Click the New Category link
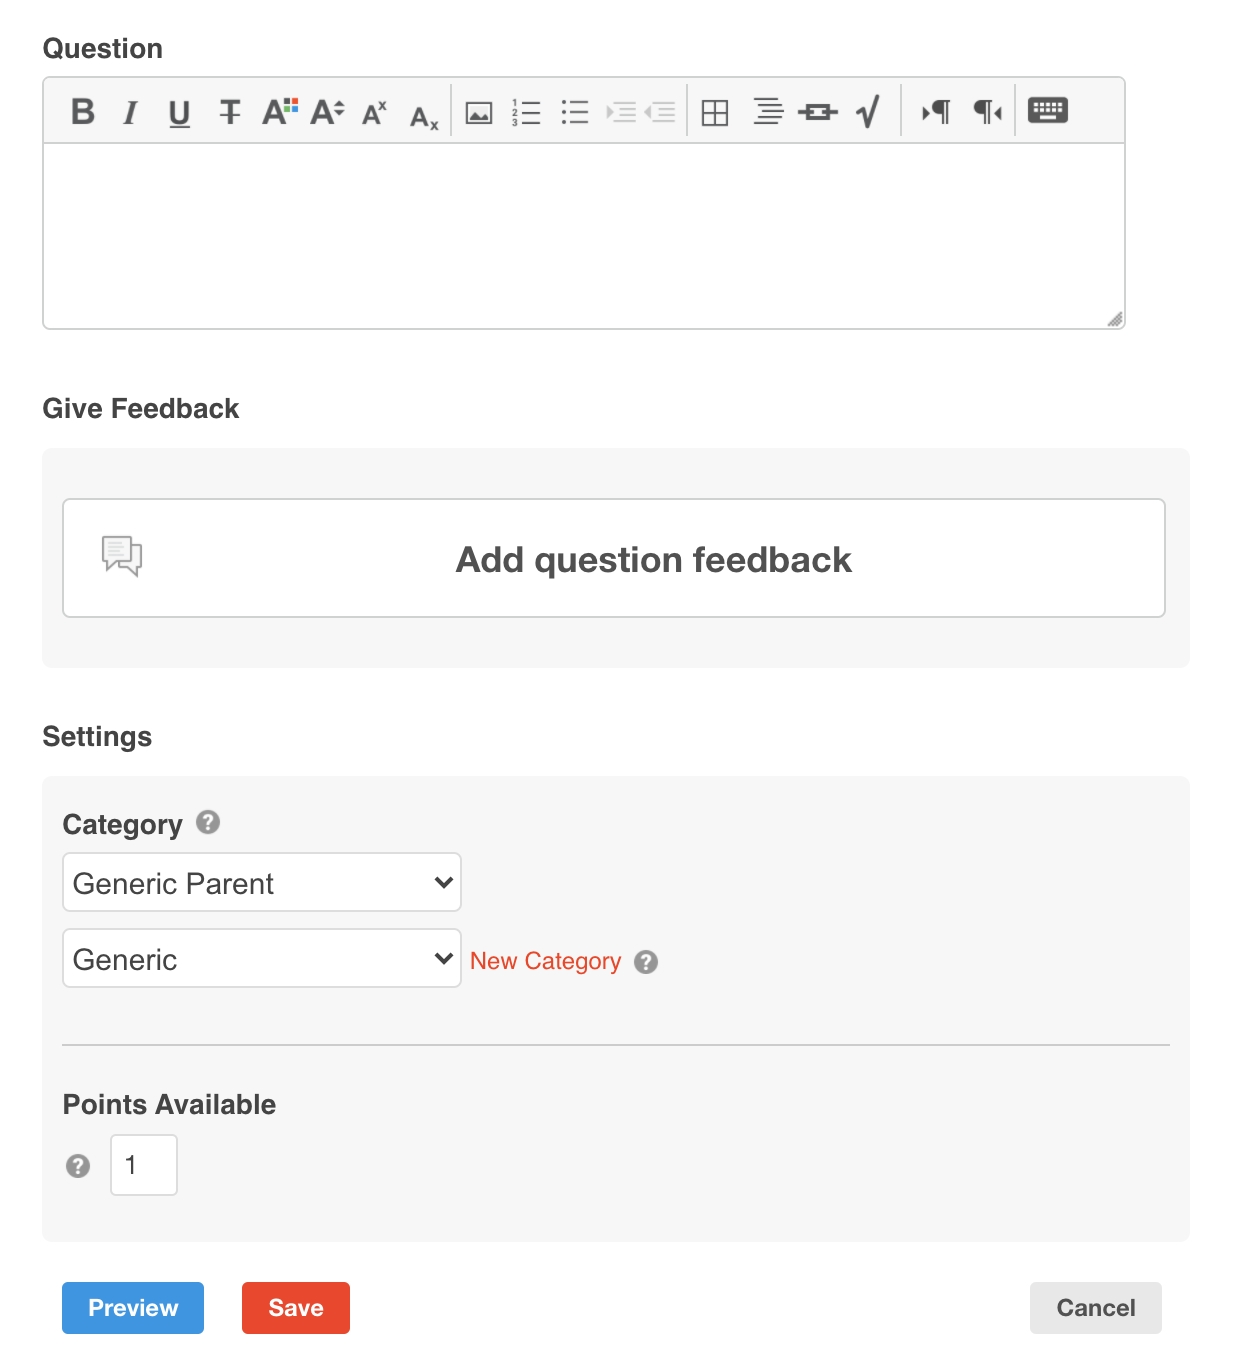 click(x=545, y=961)
